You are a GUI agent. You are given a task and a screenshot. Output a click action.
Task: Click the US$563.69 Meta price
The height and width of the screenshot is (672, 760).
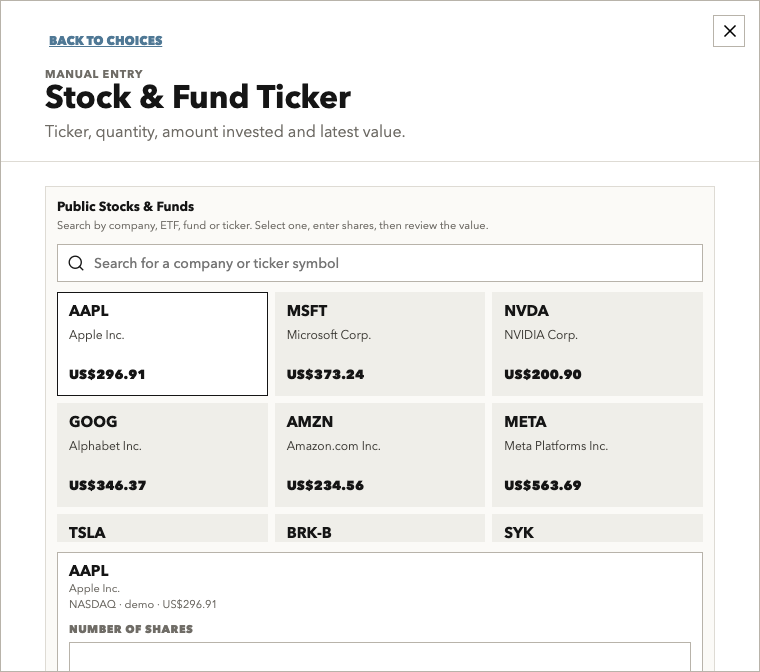[x=543, y=485]
